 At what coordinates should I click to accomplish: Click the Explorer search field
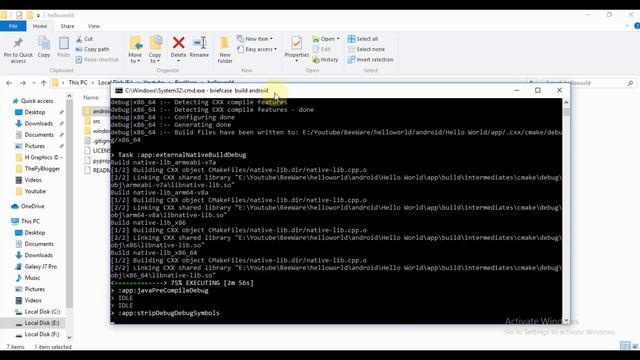(589, 83)
